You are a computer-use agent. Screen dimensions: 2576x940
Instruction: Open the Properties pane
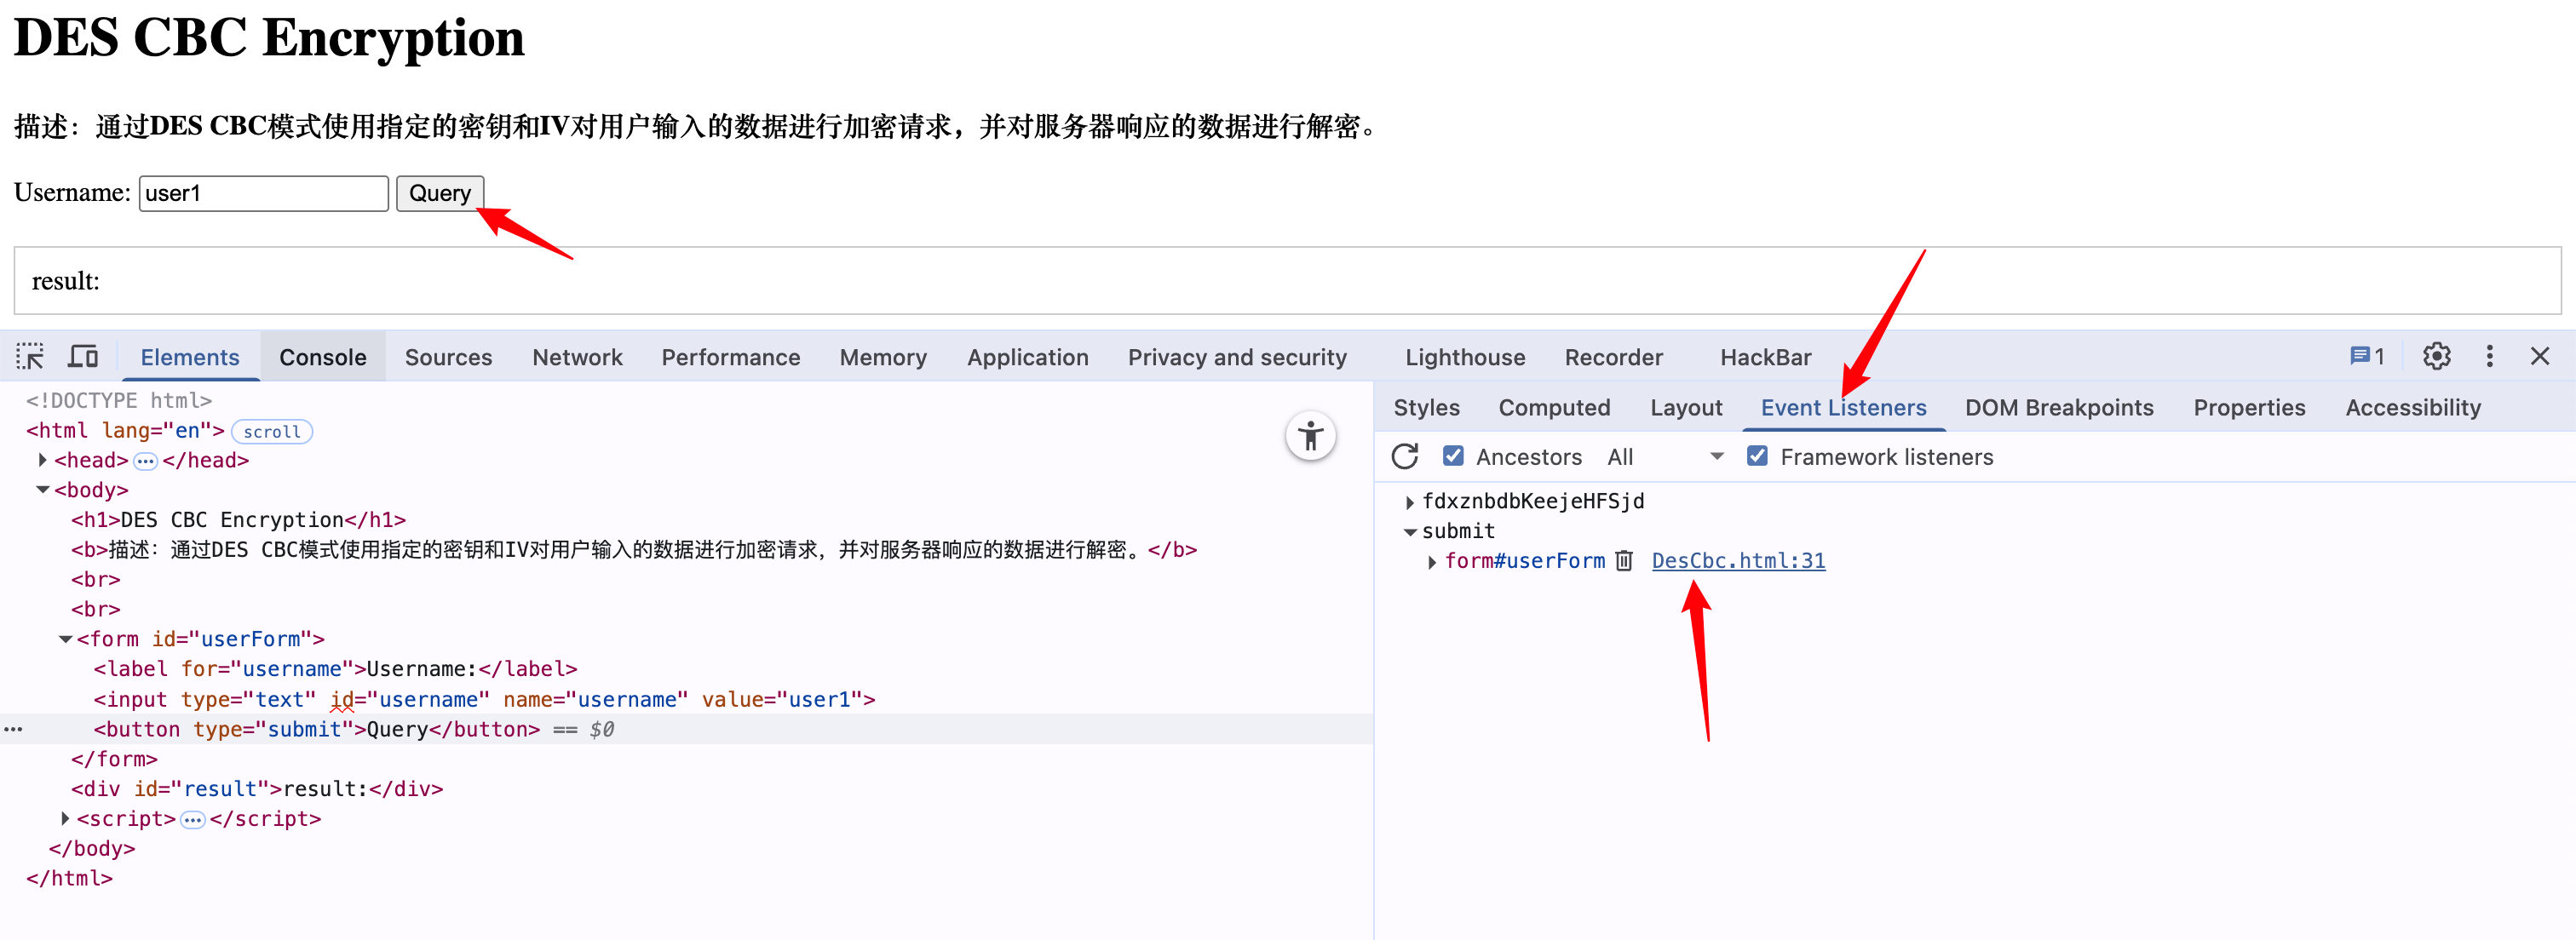coord(2249,408)
